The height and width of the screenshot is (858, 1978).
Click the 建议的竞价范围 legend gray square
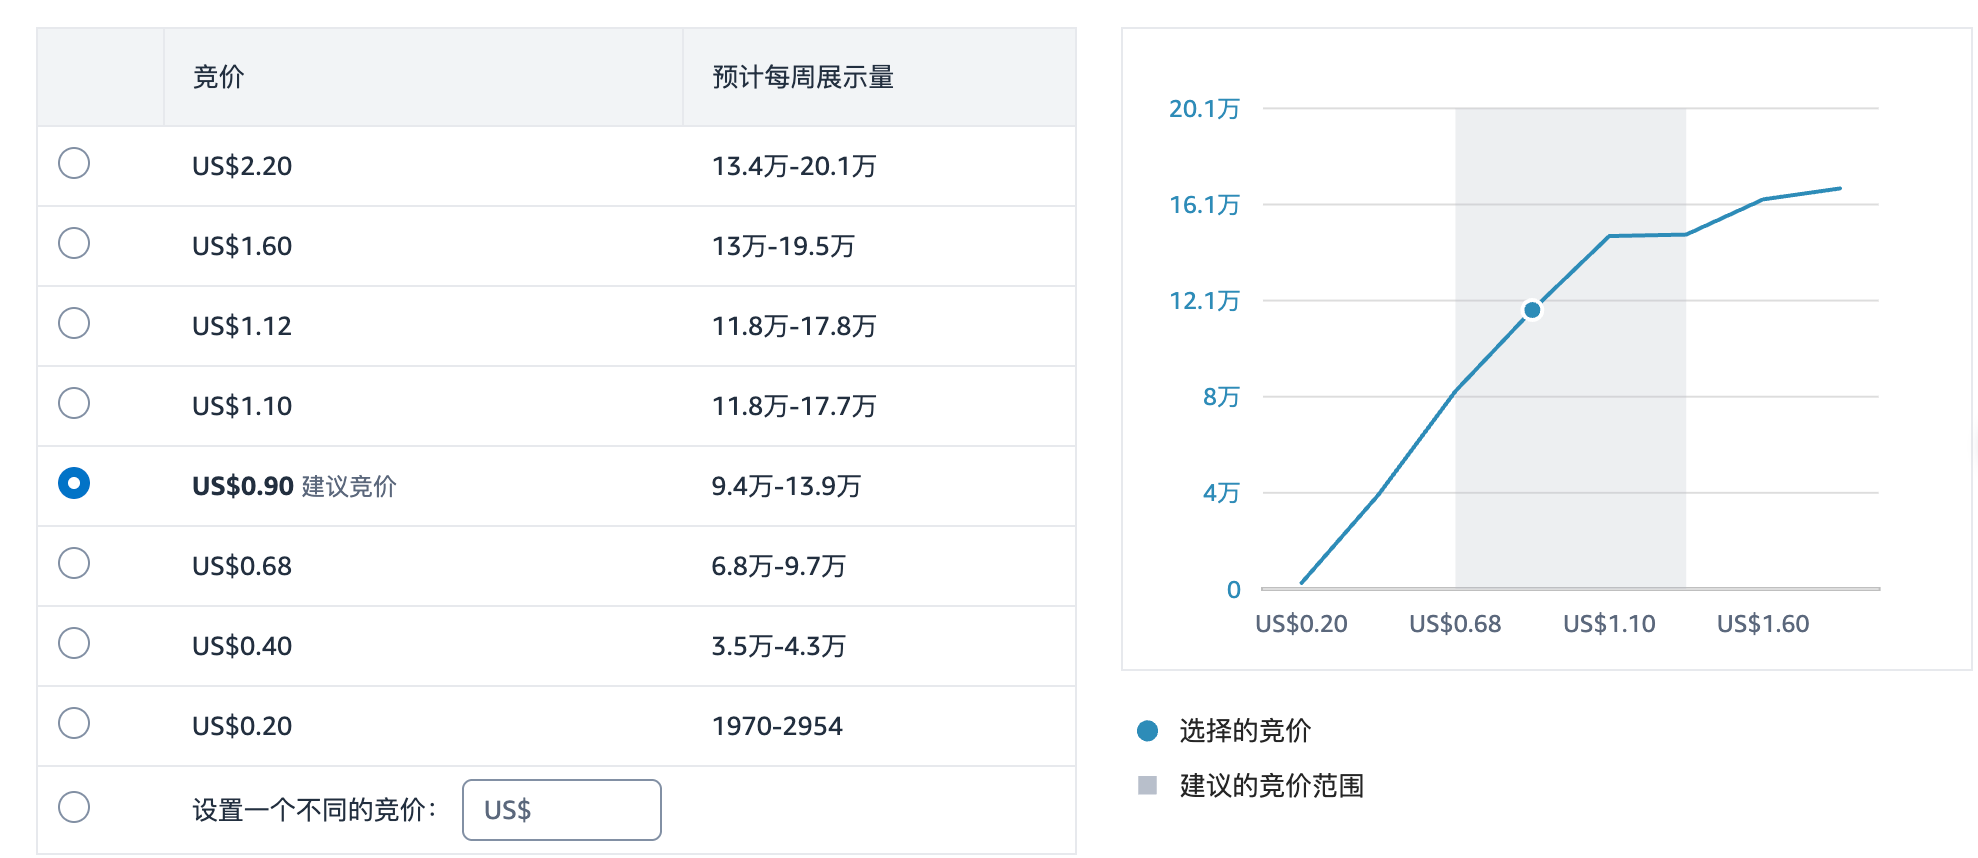pos(1148,785)
